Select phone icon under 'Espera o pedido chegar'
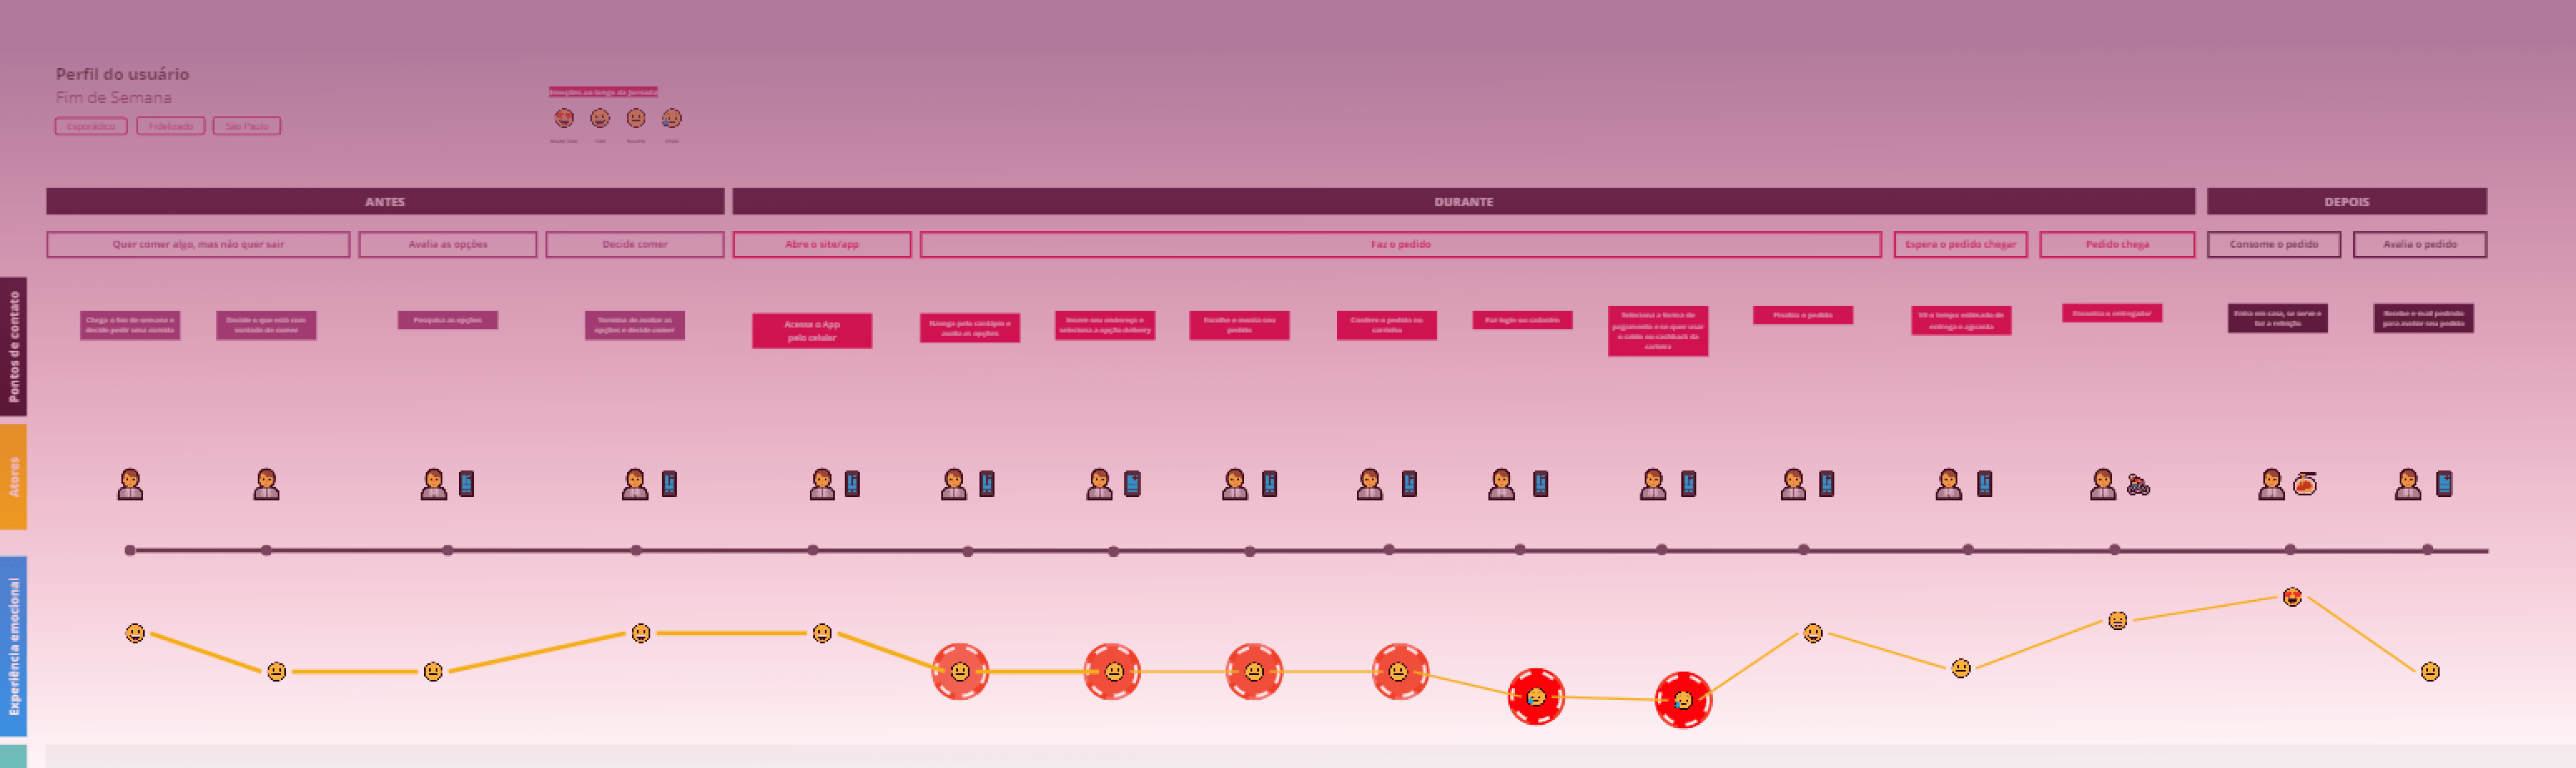2576x768 pixels. pos(1985,484)
